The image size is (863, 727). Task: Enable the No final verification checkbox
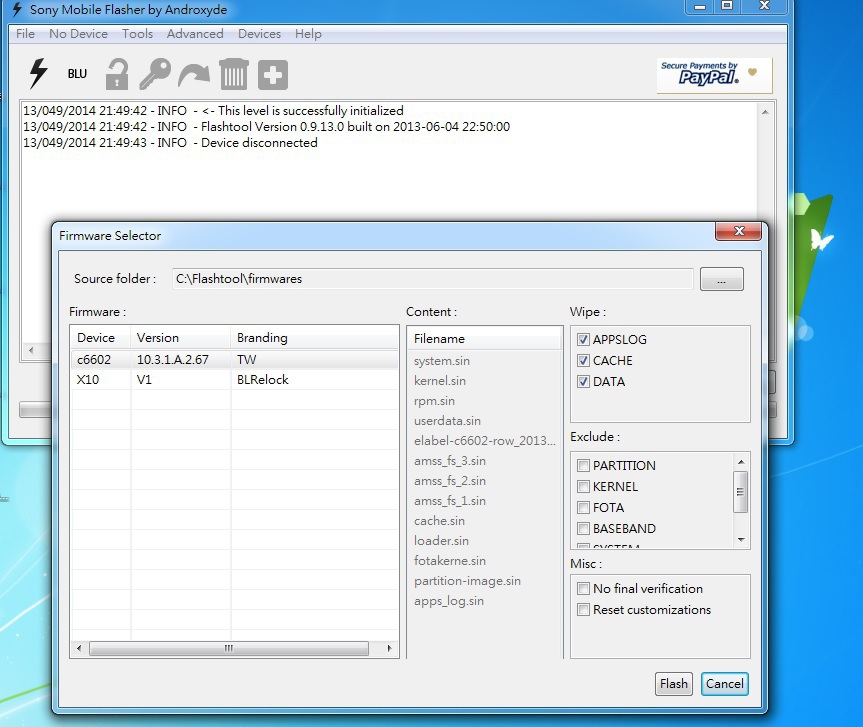[584, 589]
